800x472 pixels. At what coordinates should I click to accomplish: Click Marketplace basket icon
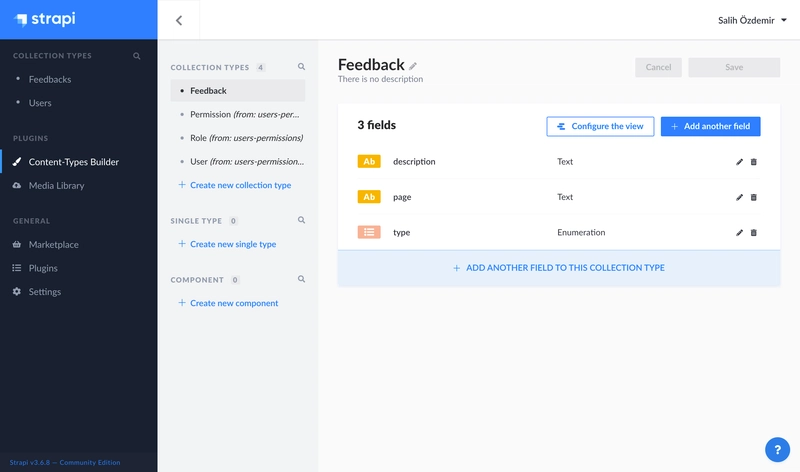(x=17, y=244)
